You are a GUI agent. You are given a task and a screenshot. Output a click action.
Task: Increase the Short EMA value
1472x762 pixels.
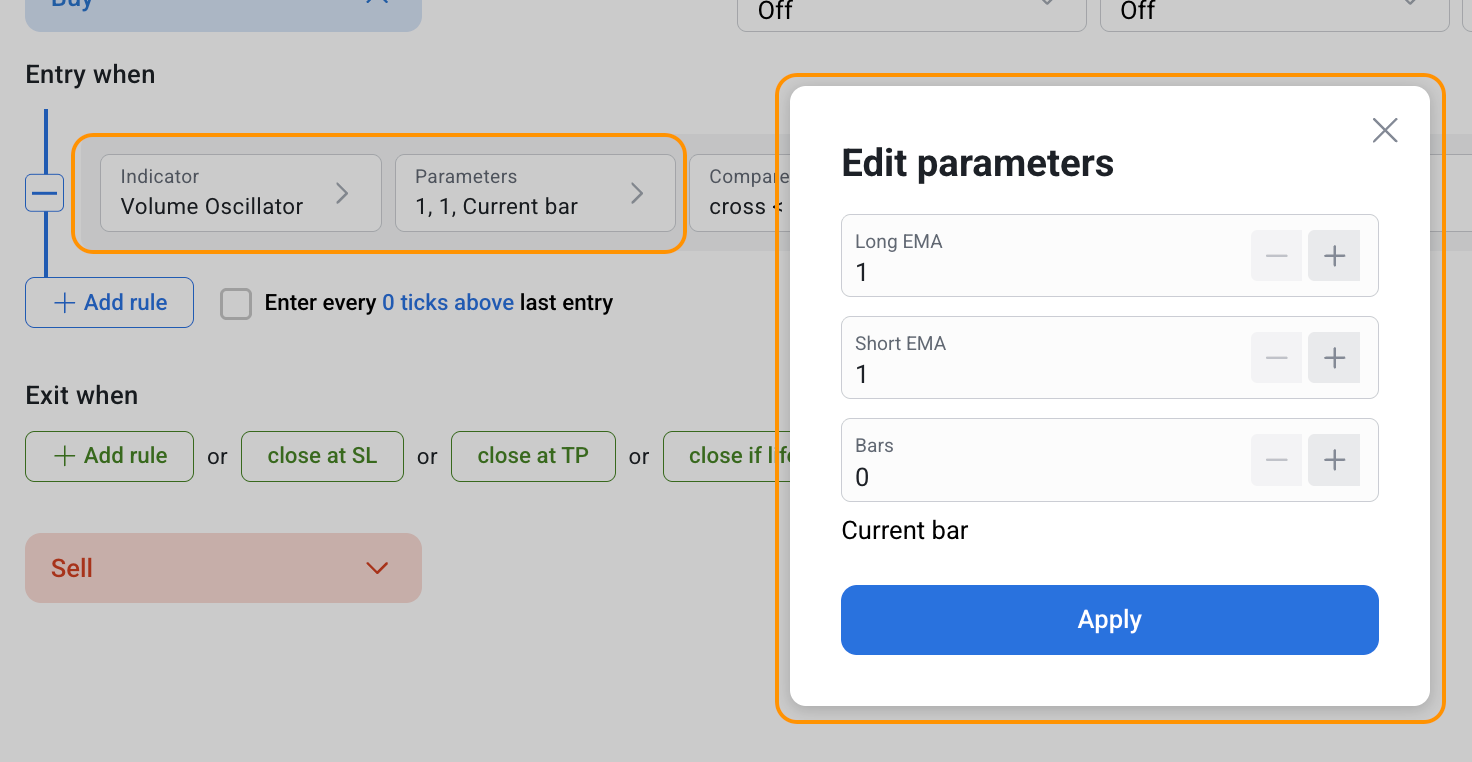1334,358
